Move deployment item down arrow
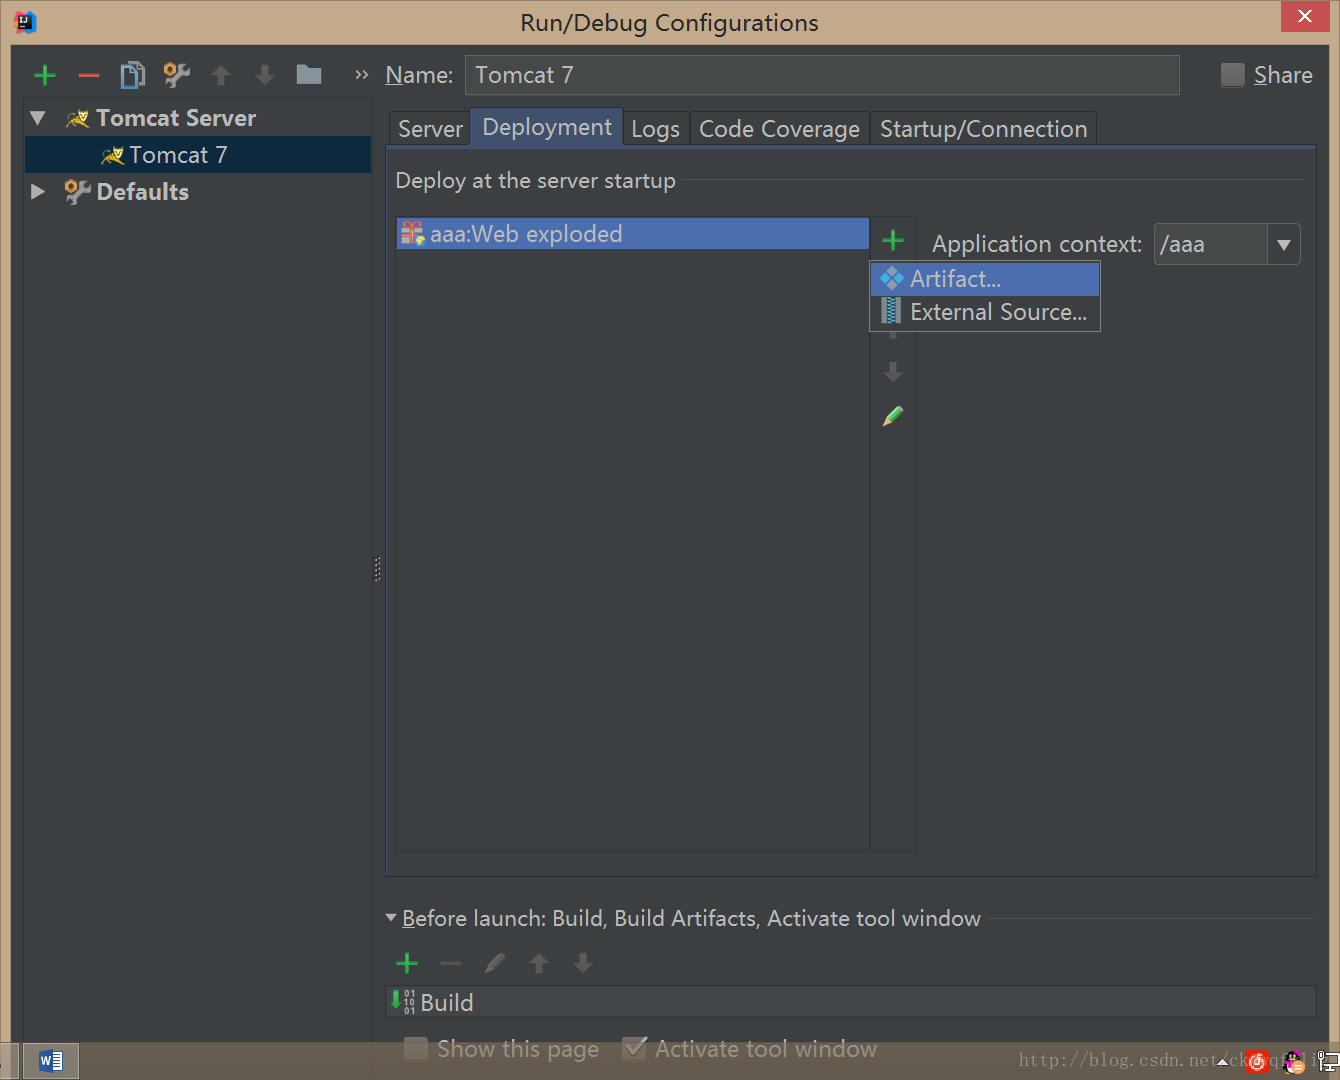 click(893, 372)
